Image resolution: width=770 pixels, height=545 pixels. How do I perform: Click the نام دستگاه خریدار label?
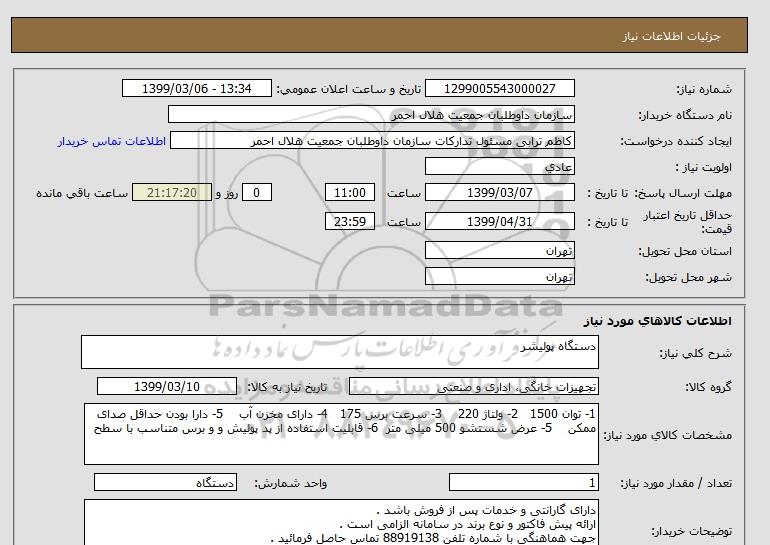(685, 115)
